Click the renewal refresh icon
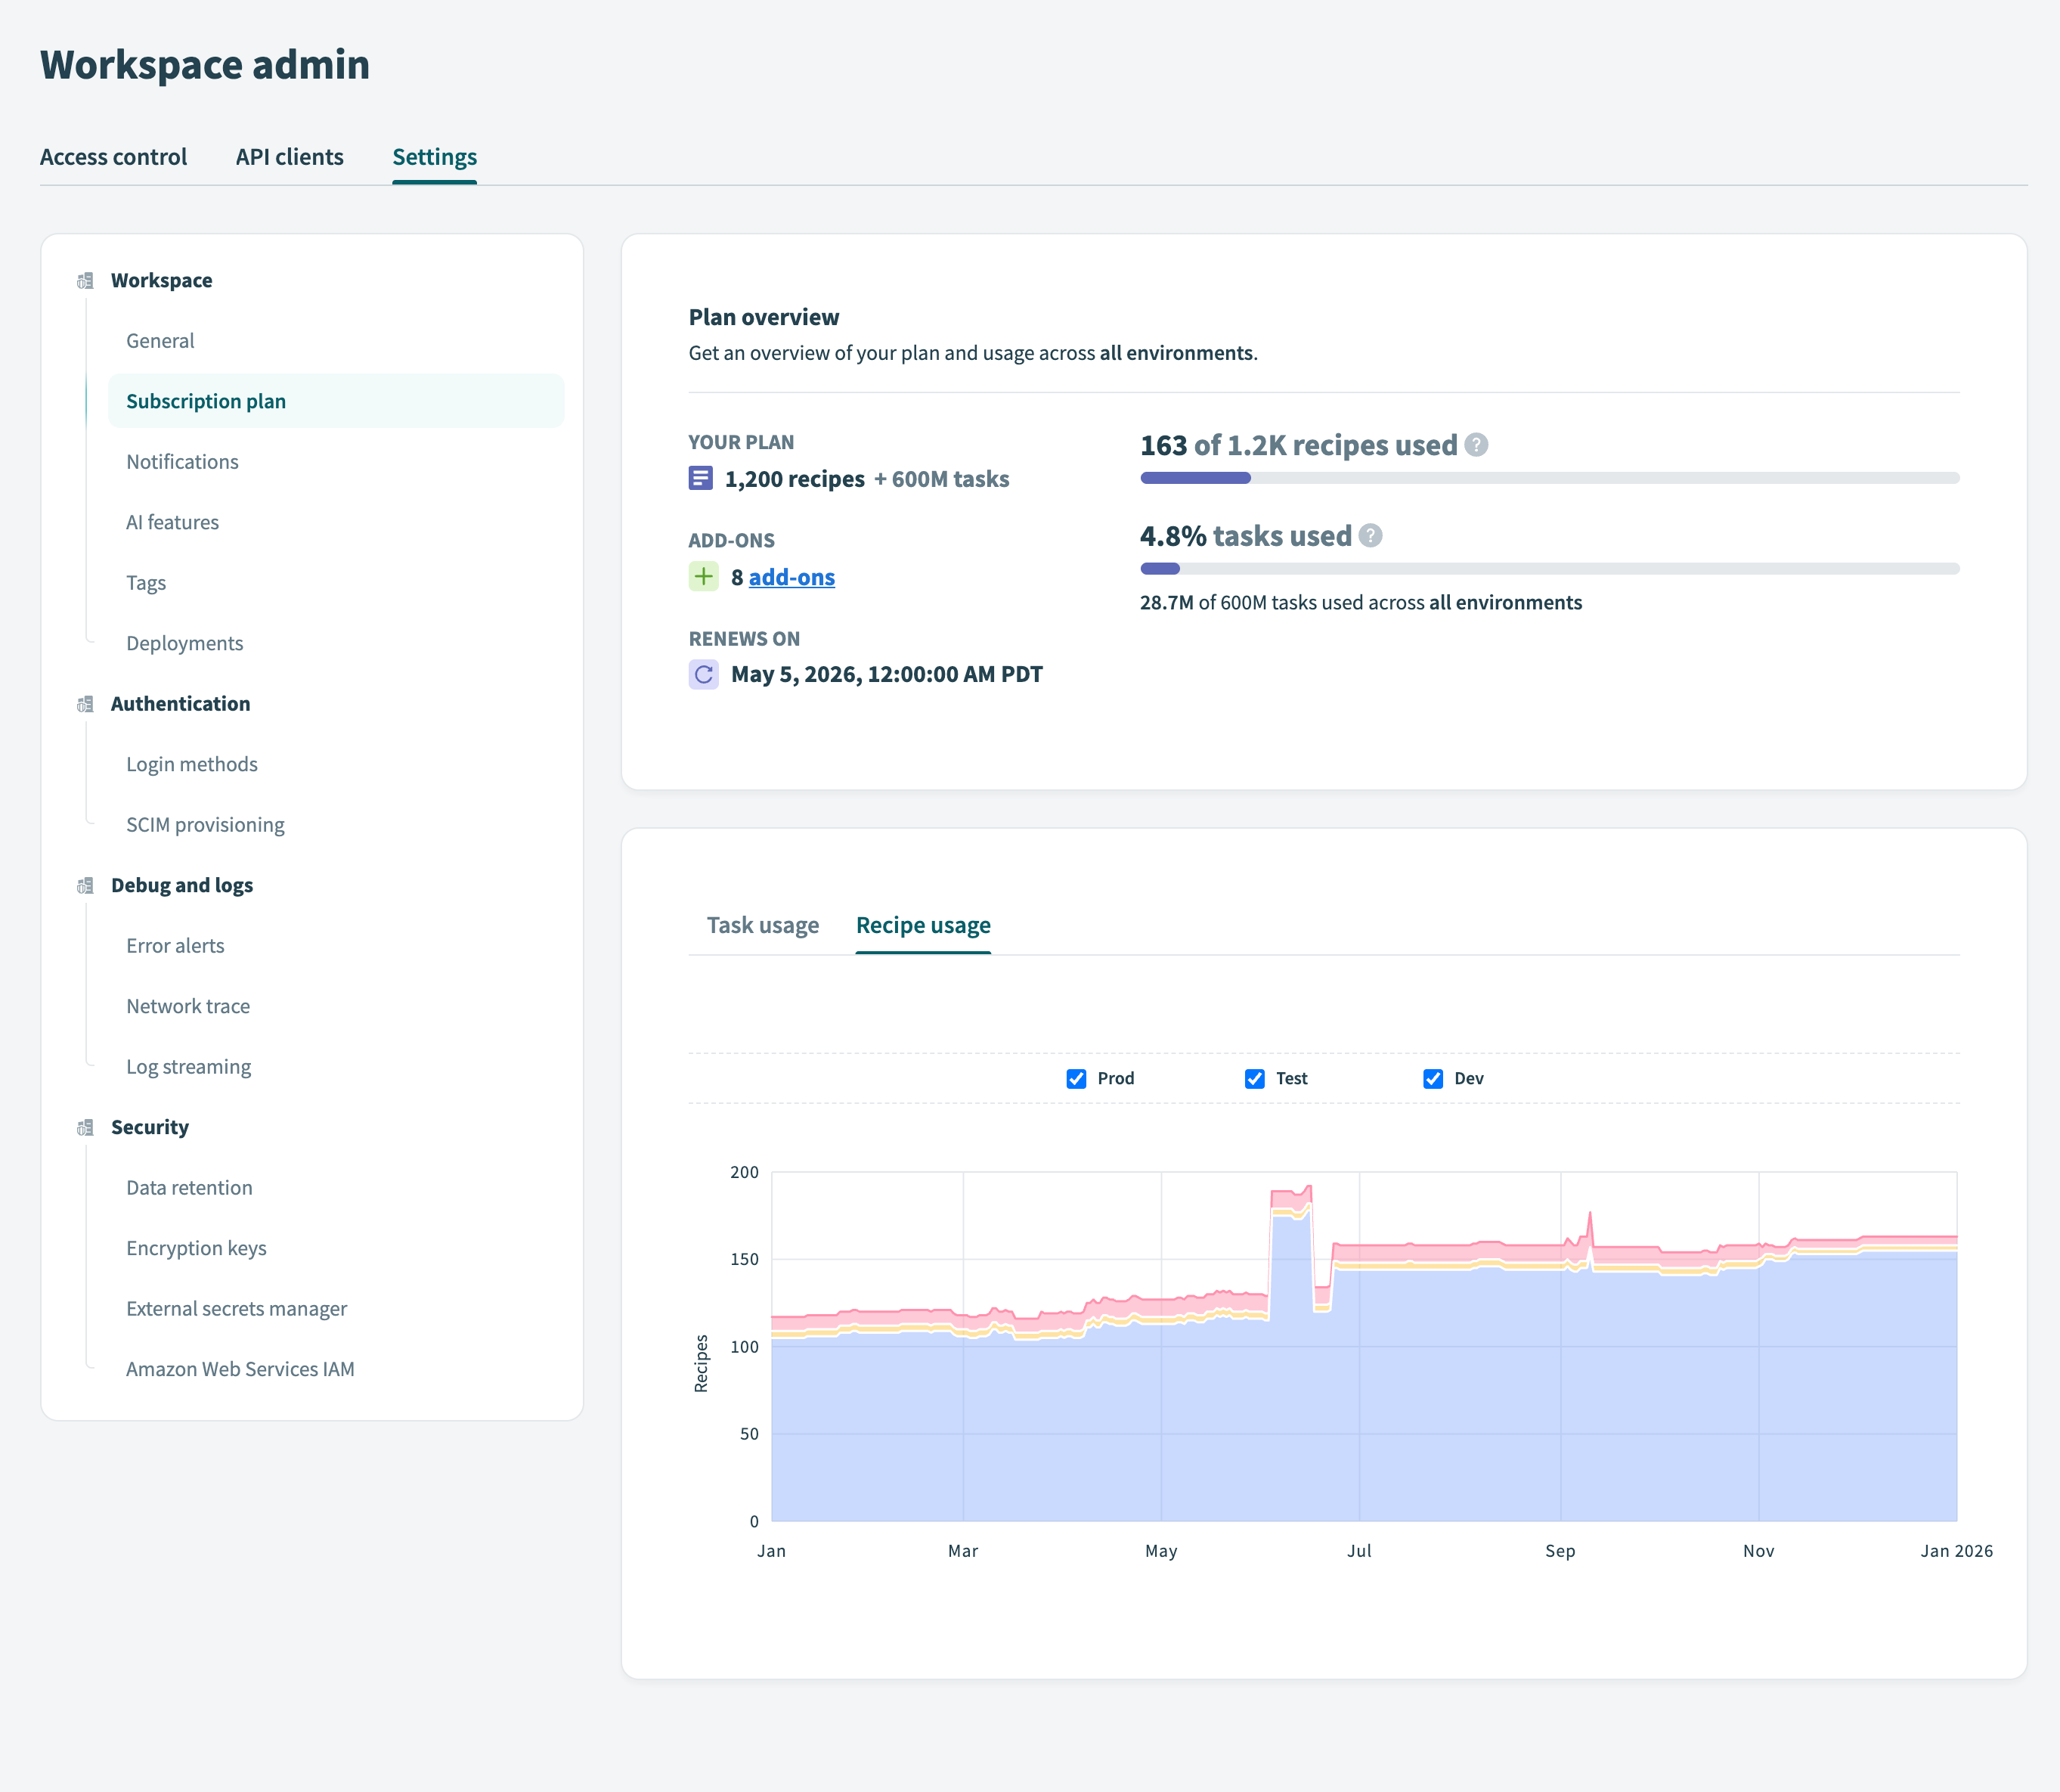This screenshot has width=2060, height=1792. click(703, 675)
